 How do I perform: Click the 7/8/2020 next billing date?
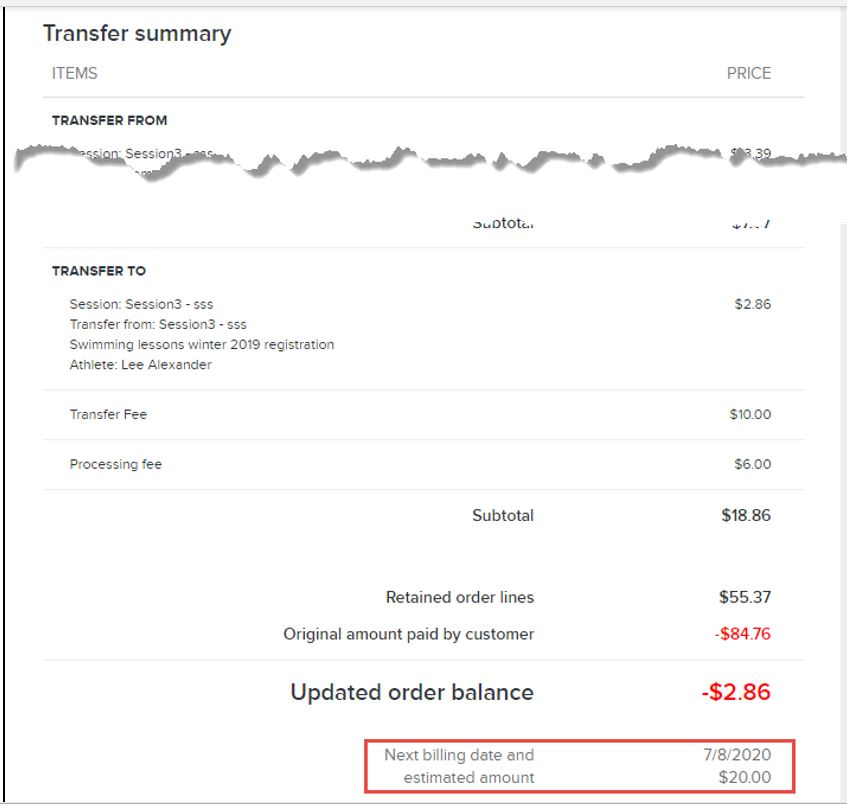click(x=737, y=754)
